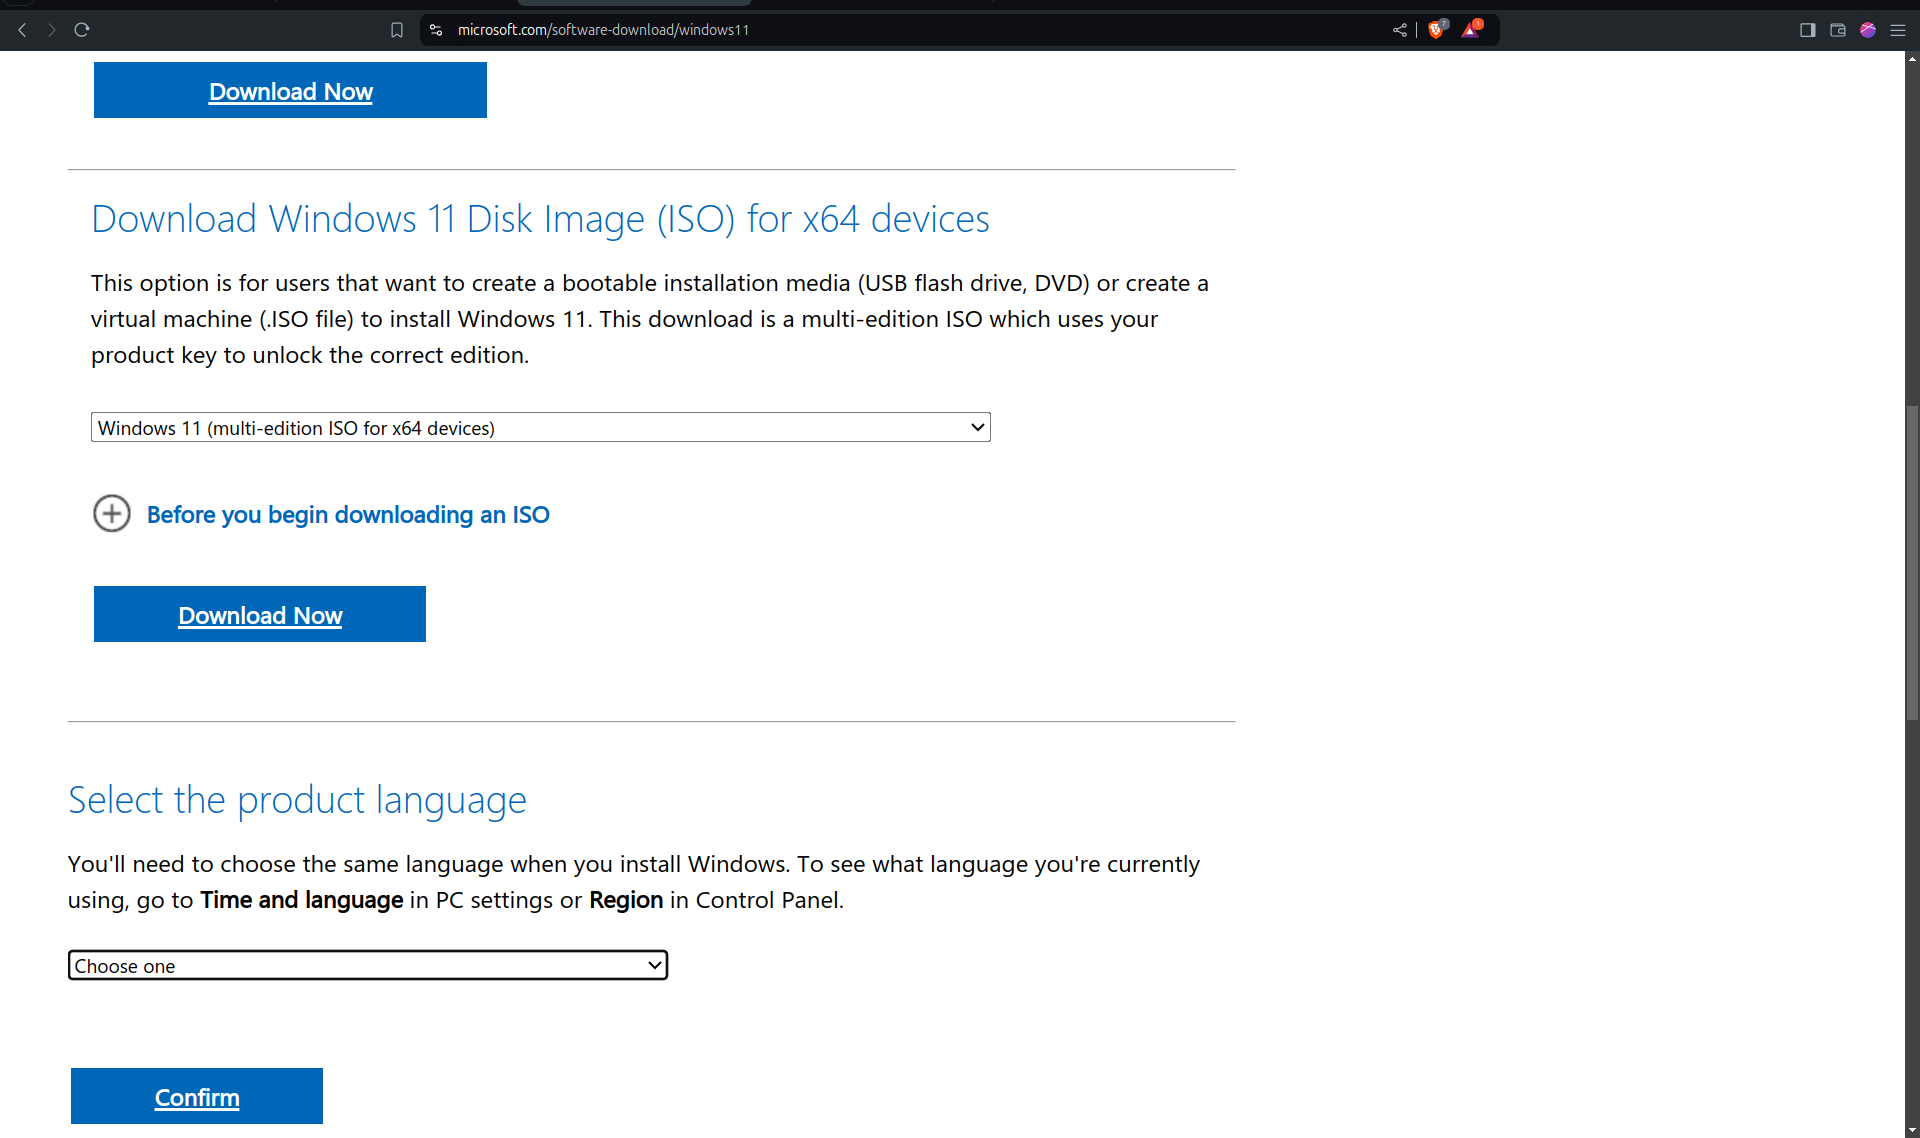The image size is (1920, 1138).
Task: Open Brave Rewards triangle icon
Action: point(1471,30)
